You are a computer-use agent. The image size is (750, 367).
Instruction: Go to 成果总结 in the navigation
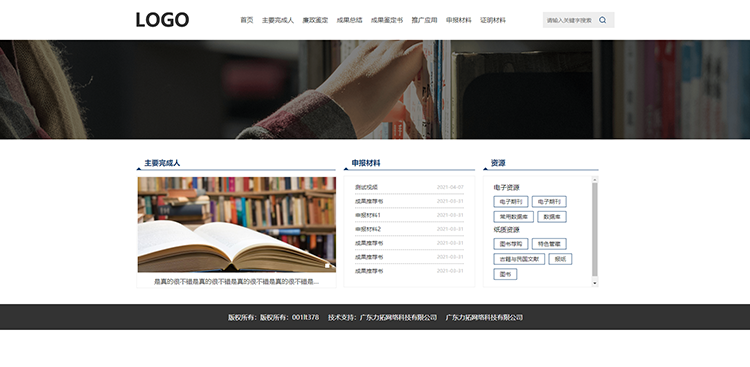point(350,20)
